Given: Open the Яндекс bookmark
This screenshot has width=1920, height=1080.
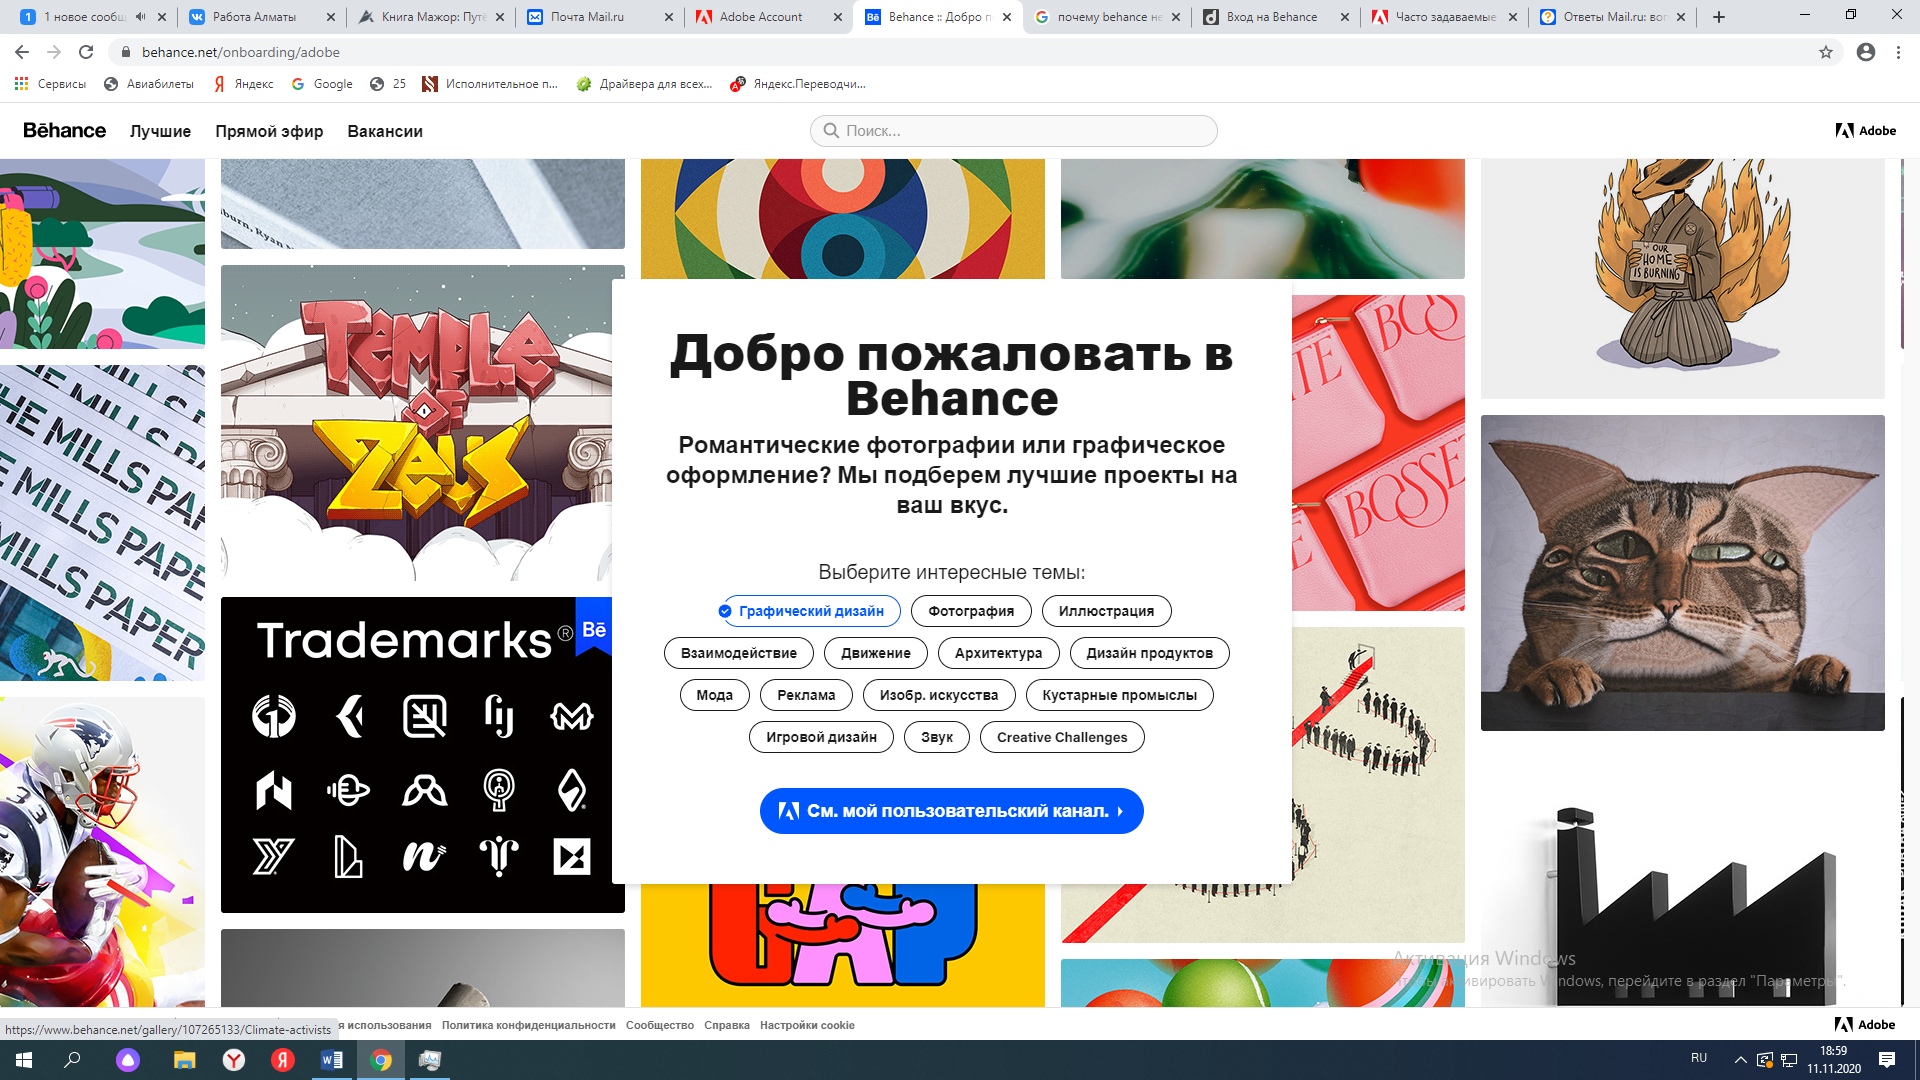Looking at the screenshot, I should (x=243, y=84).
